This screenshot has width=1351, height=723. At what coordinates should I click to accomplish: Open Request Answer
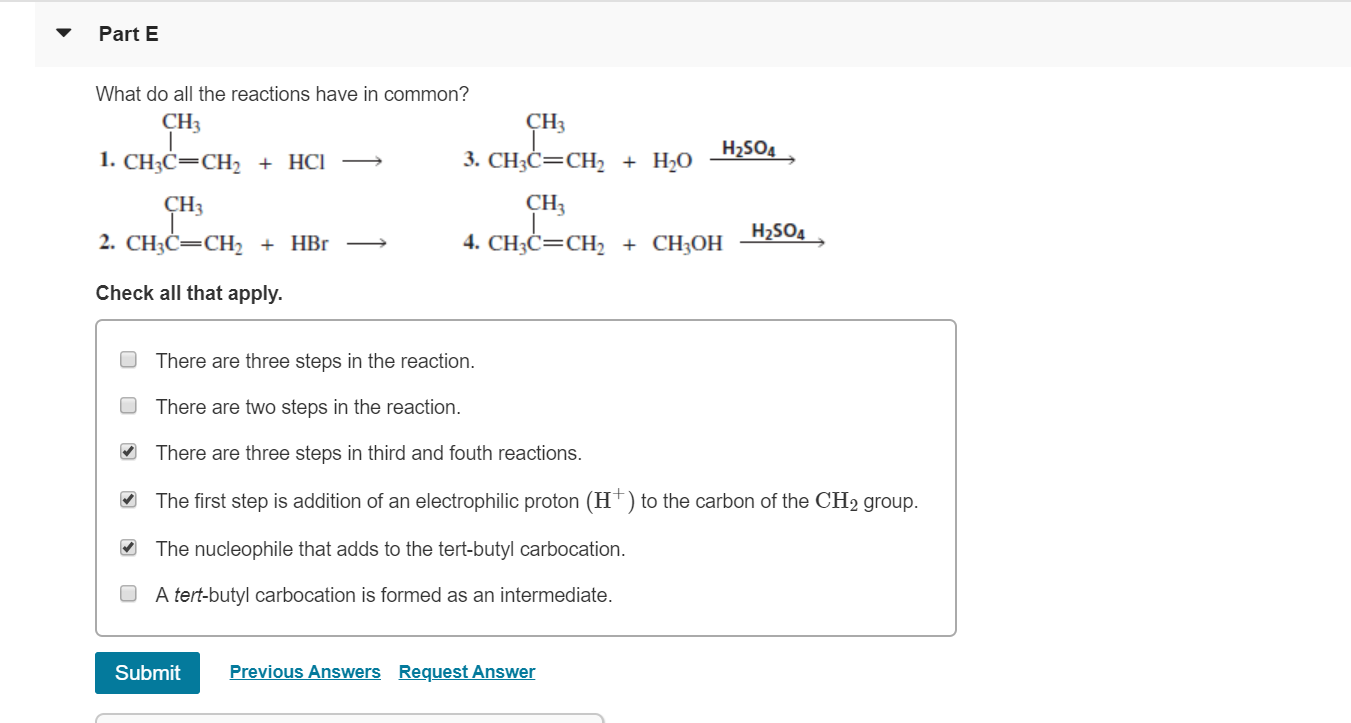coord(466,671)
